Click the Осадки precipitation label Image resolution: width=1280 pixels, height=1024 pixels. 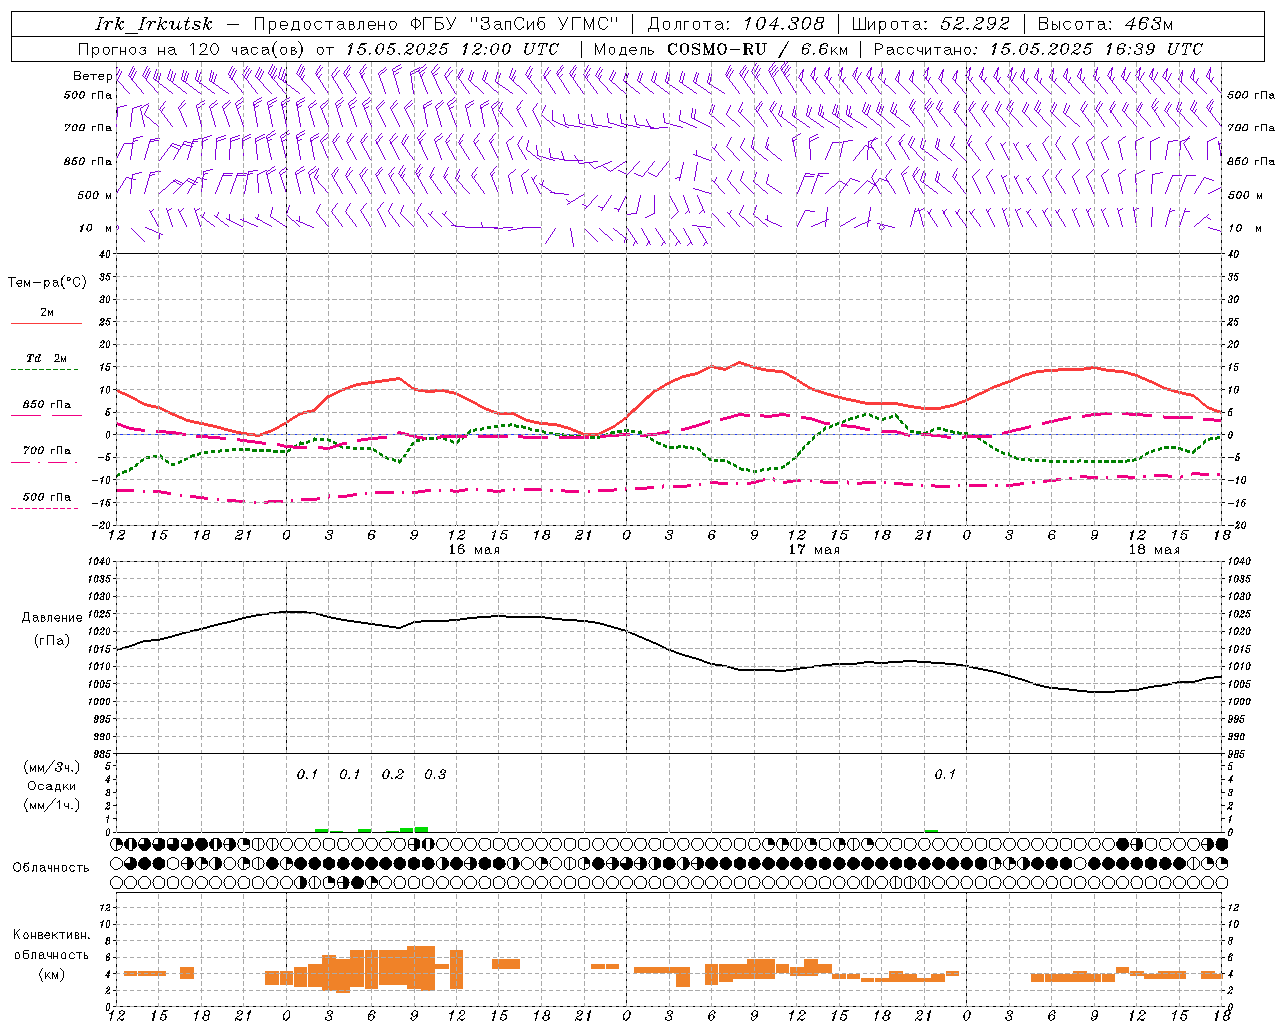click(51, 786)
